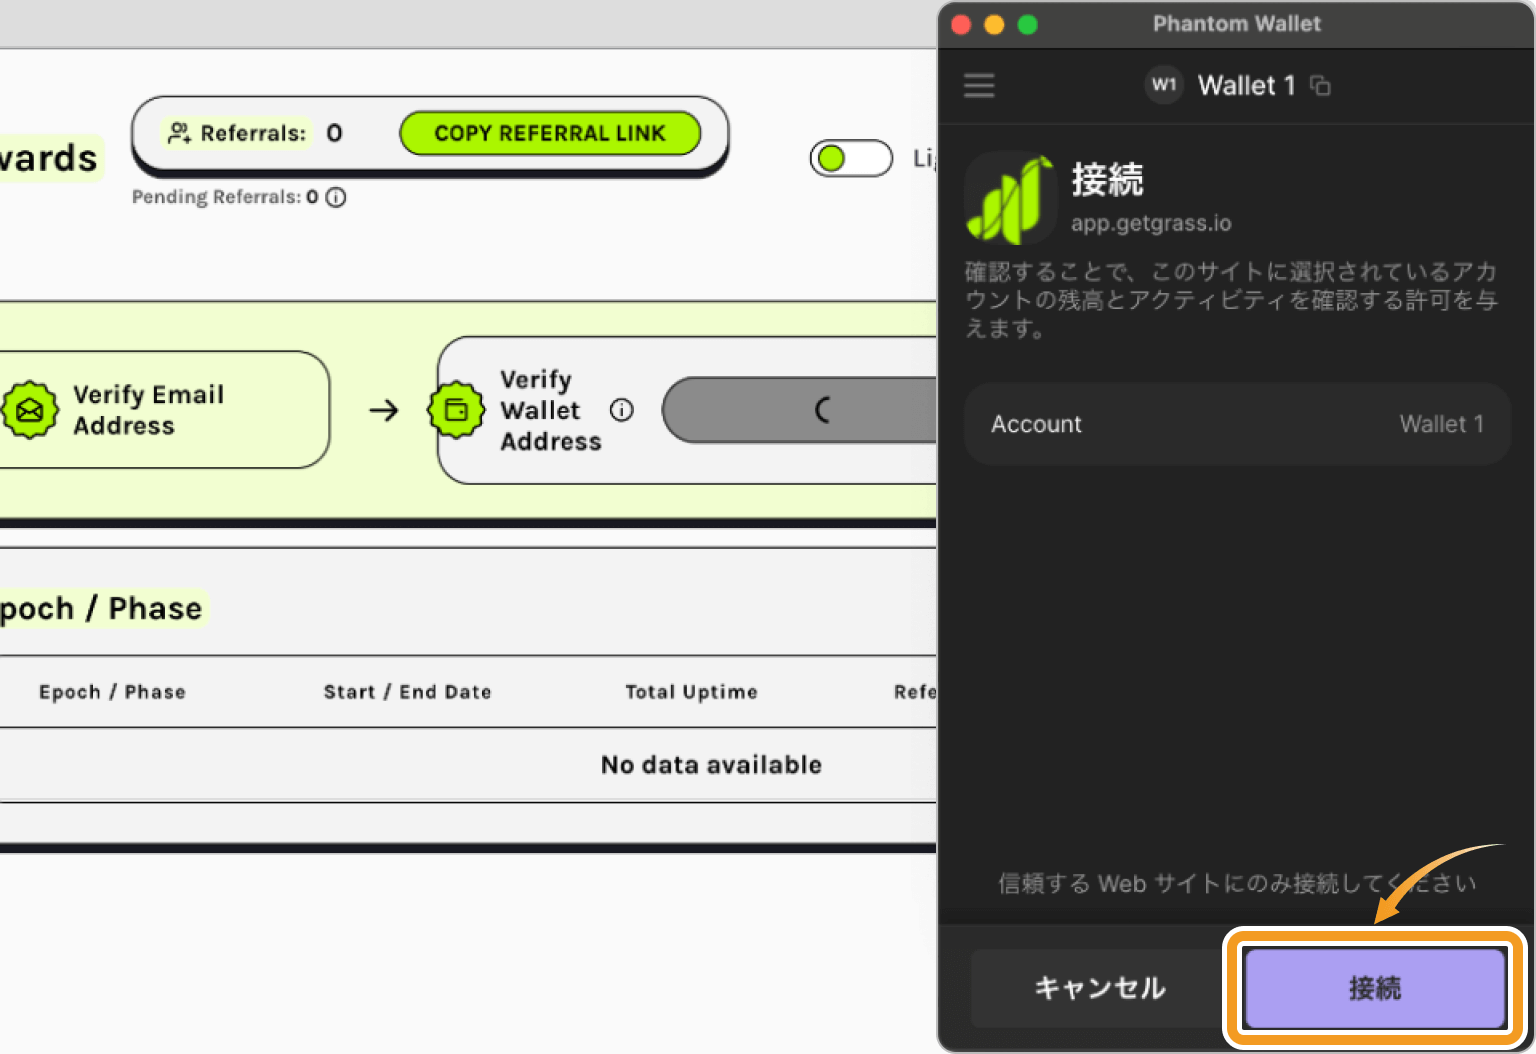Image resolution: width=1536 pixels, height=1054 pixels.
Task: Click the Wallet 1 title text
Action: pyautogui.click(x=1246, y=86)
